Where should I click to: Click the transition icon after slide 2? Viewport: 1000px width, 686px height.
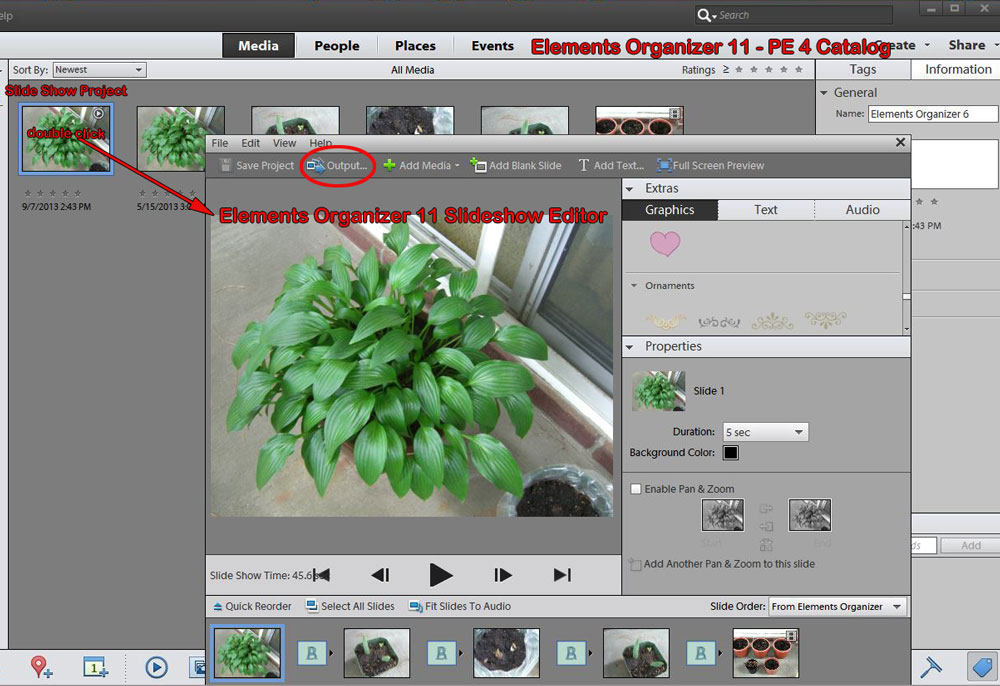[441, 653]
